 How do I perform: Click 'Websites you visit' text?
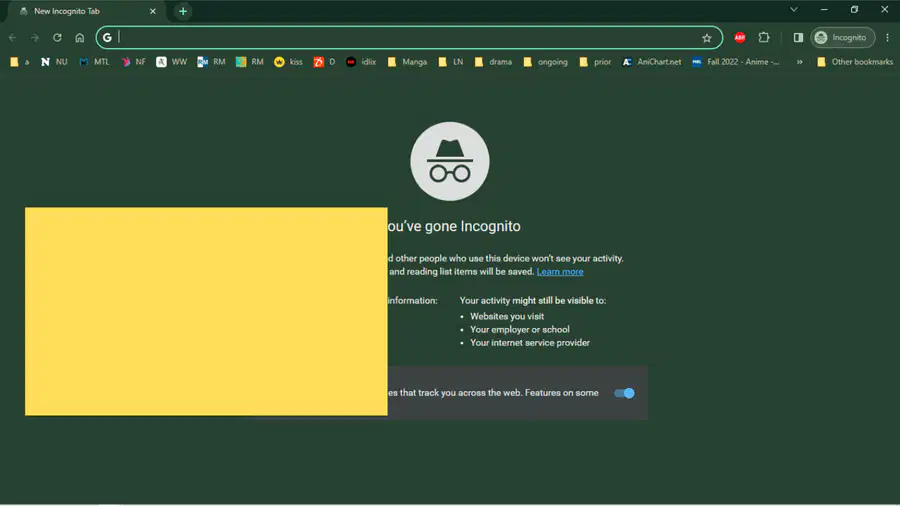[507, 316]
